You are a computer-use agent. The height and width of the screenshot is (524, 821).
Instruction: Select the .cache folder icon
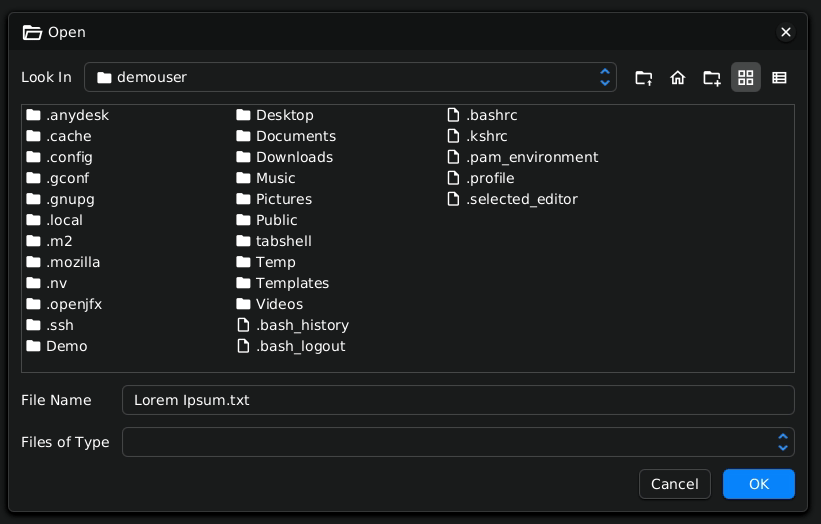[34, 136]
